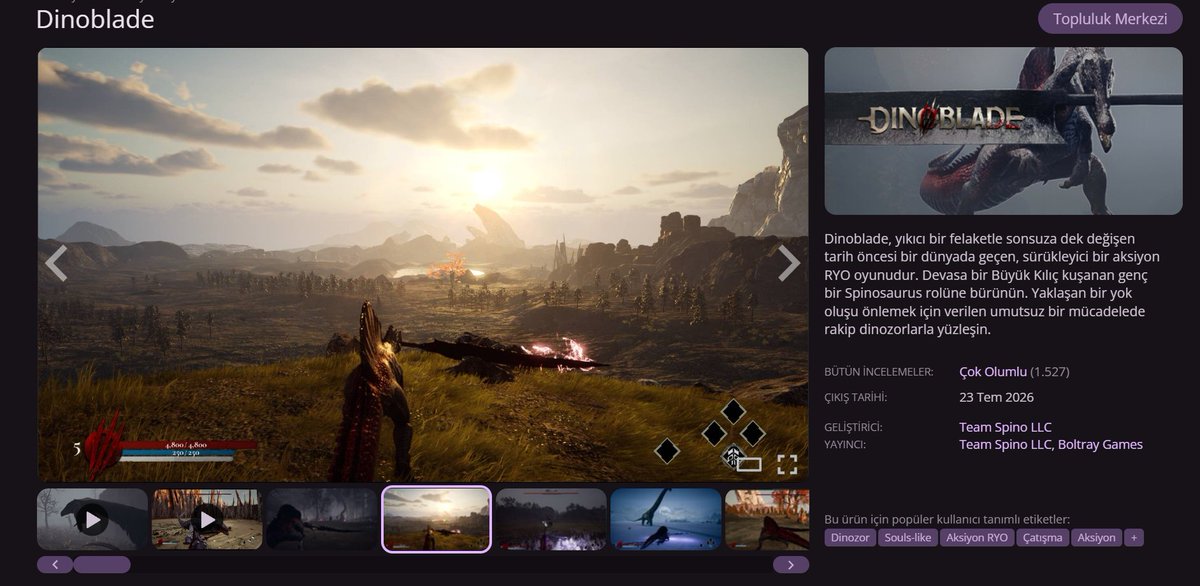The image size is (1200, 586).
Task: Open publisher Team Spino LLC link
Action: tap(1005, 445)
